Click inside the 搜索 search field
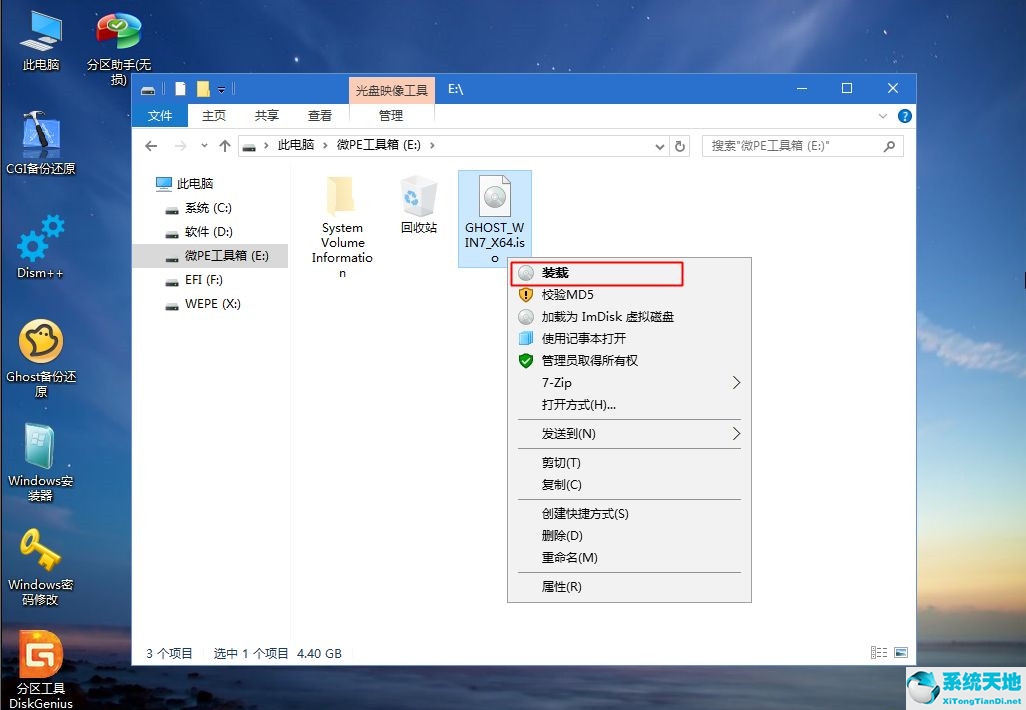The height and width of the screenshot is (710, 1026). (800, 145)
